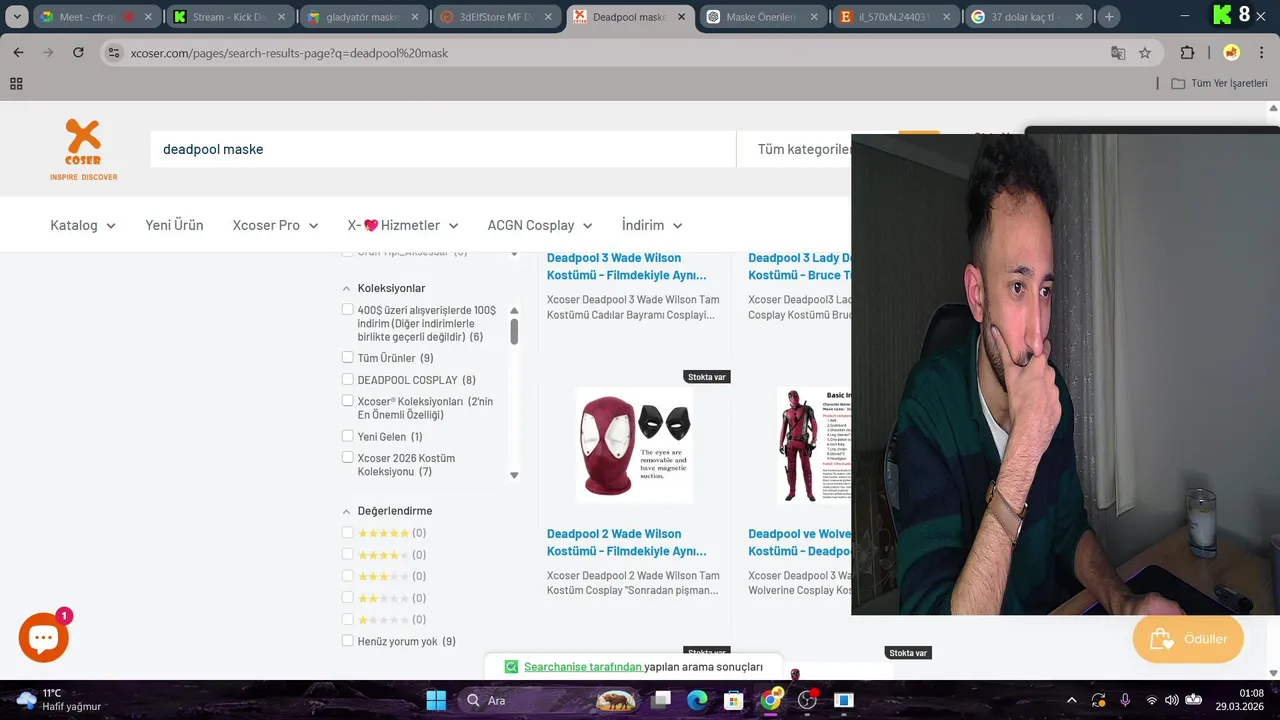This screenshot has height=720, width=1280.
Task: Reload the current page
Action: 78,53
